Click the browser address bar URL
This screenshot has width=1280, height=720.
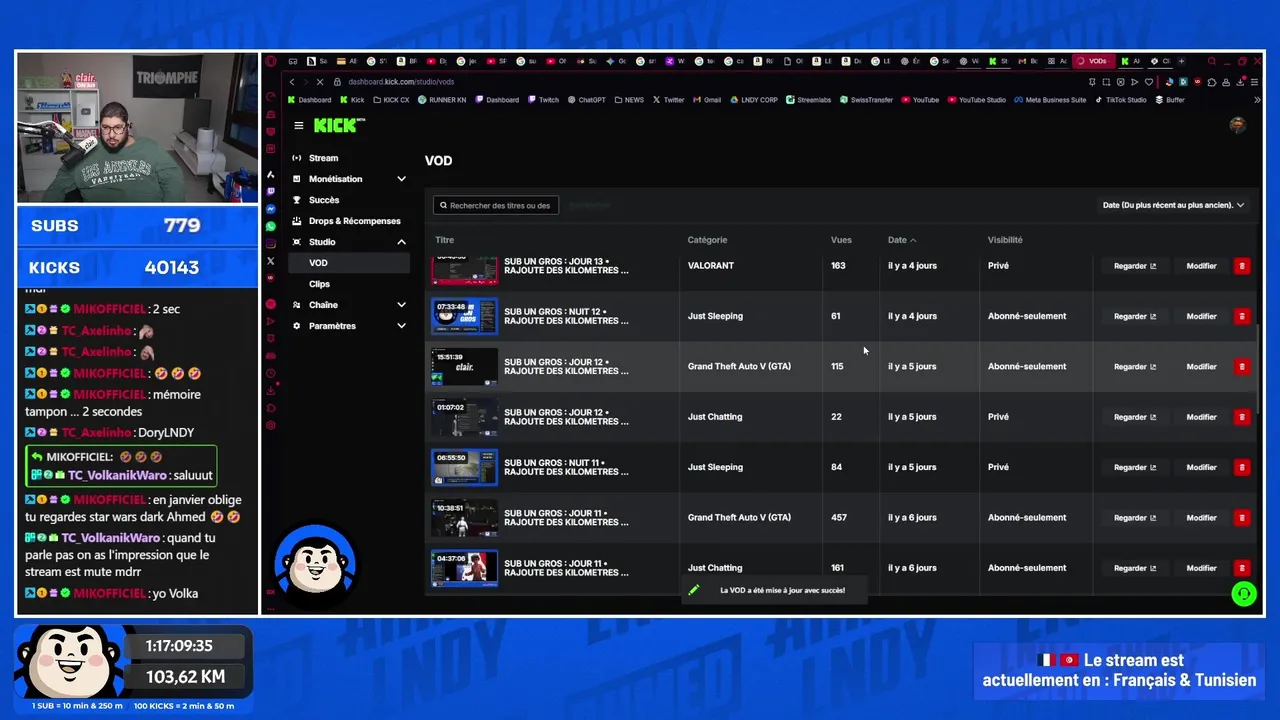coord(401,82)
